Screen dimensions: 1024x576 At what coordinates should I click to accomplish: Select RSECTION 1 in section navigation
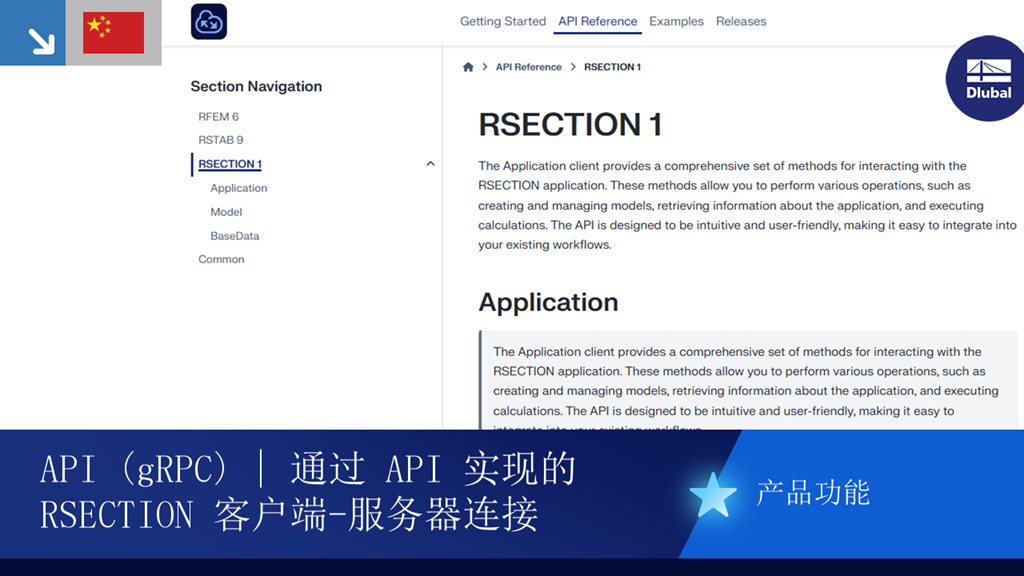(x=230, y=164)
